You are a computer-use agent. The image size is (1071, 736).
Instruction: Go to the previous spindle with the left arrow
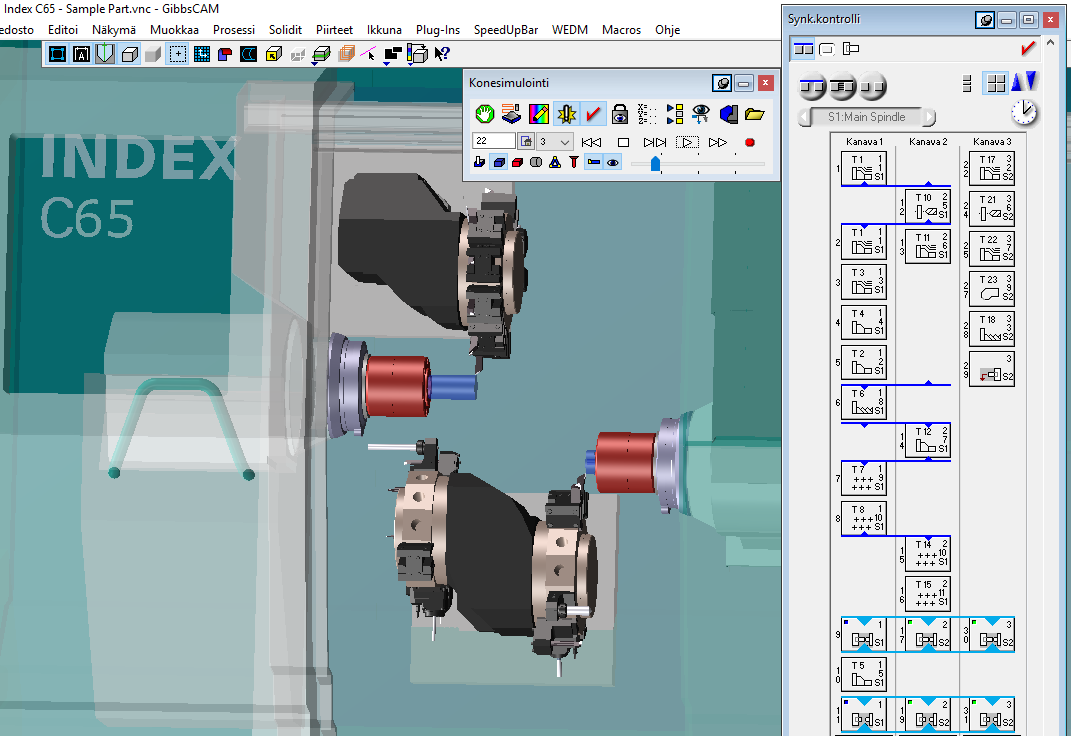point(805,117)
